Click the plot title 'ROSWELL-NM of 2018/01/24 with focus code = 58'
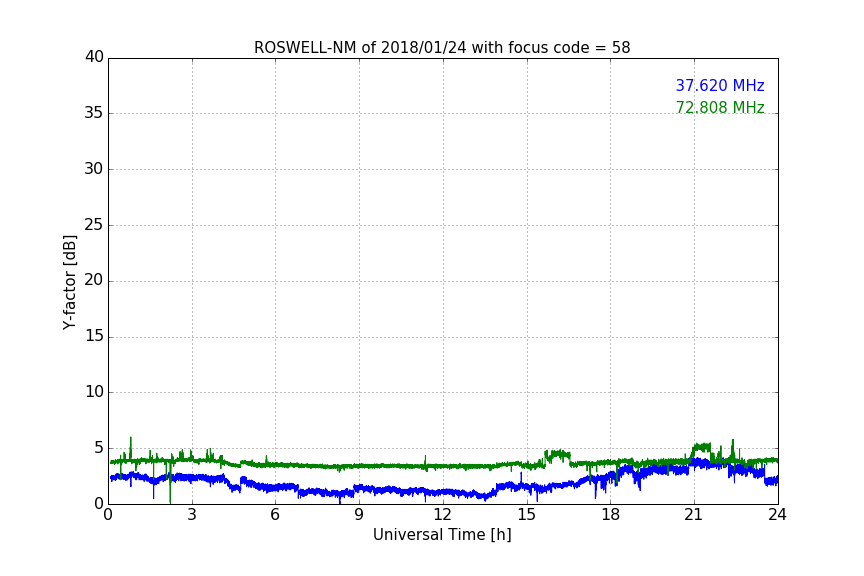The image size is (864, 576). coord(442,48)
